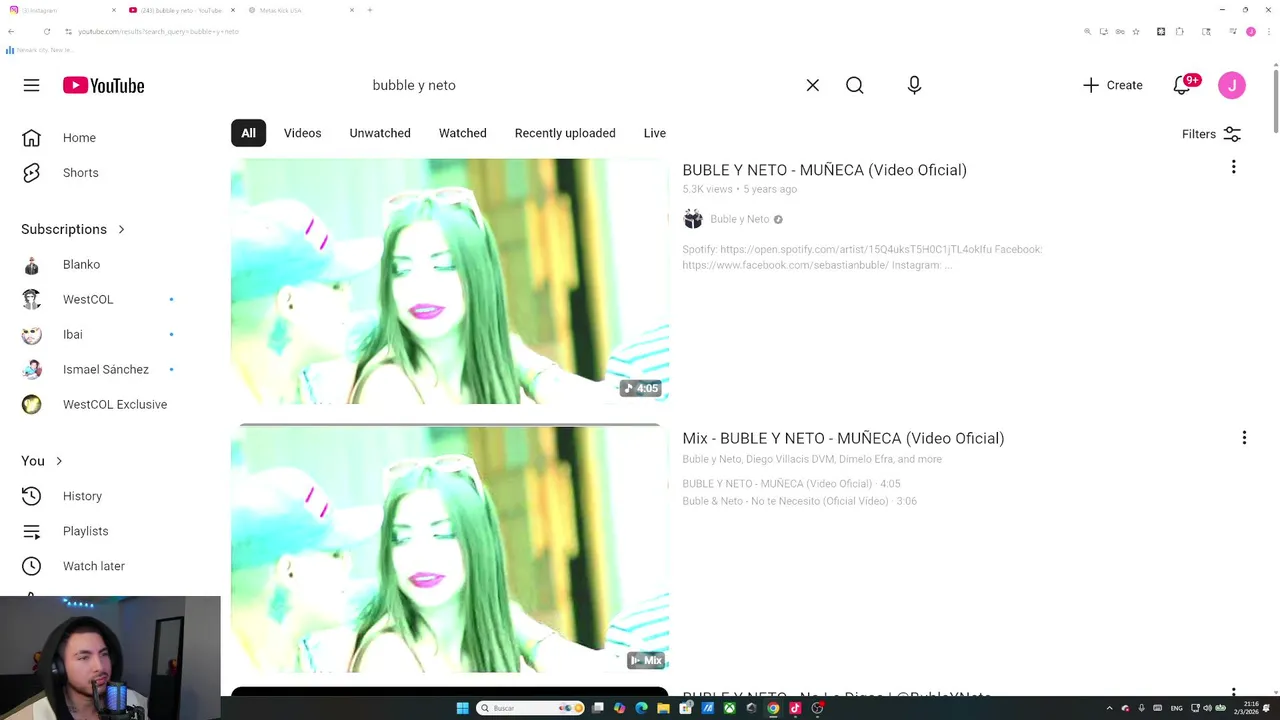
Task: Open the Buble y Neto channel name
Action: click(740, 219)
